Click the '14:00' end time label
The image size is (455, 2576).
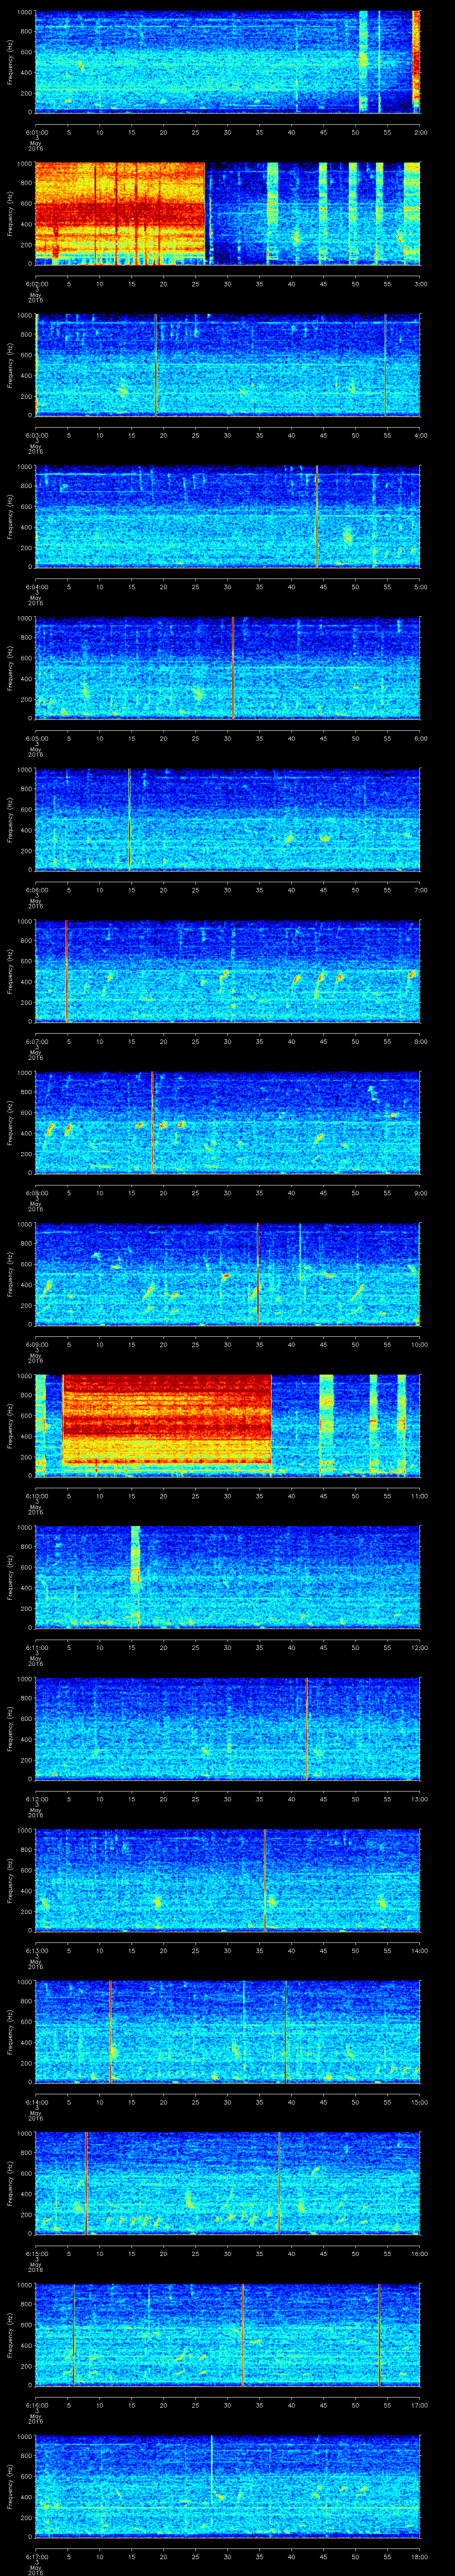tap(419, 1951)
